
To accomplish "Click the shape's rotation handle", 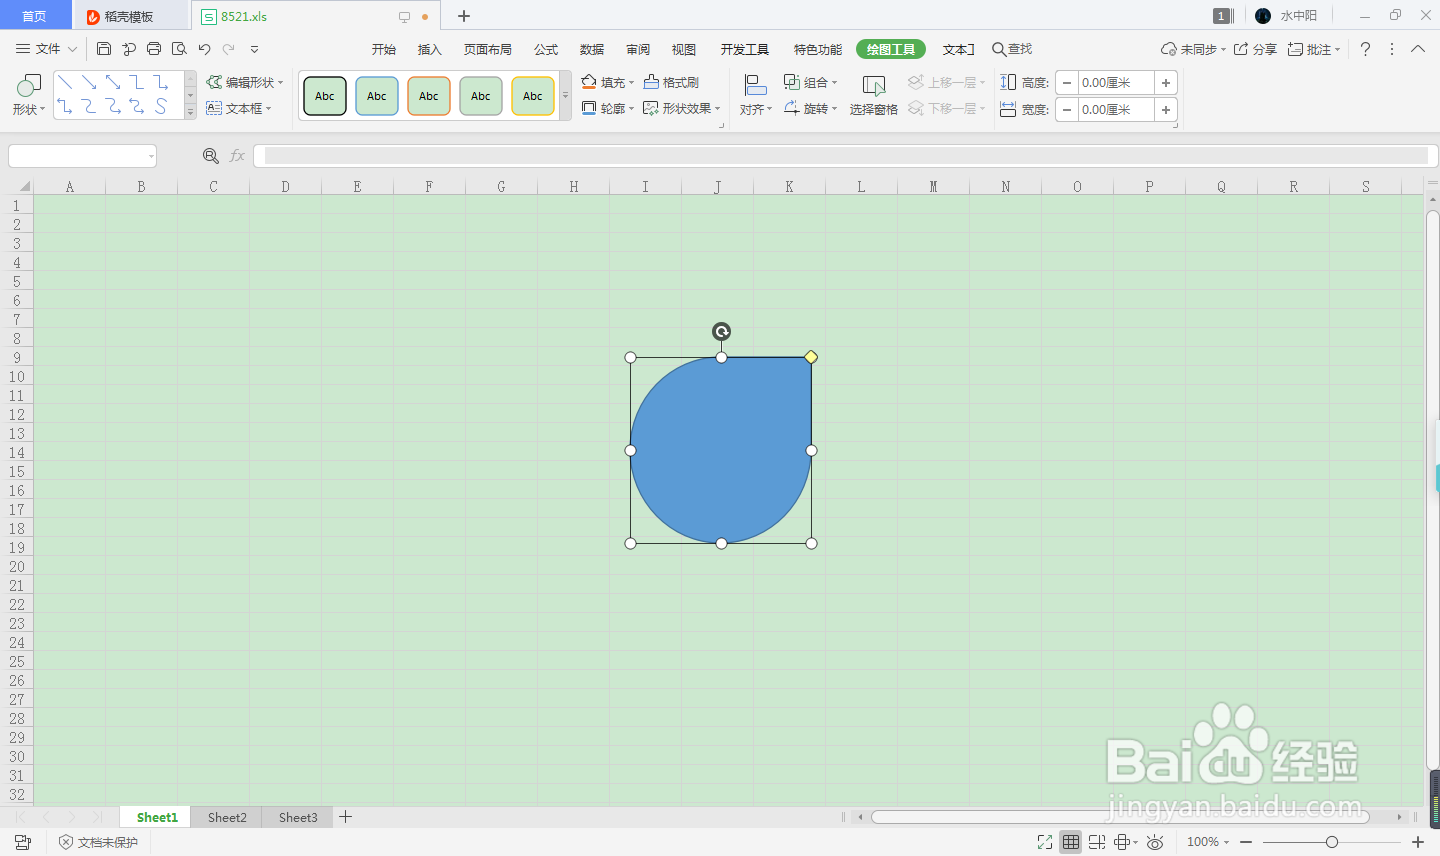I will pyautogui.click(x=721, y=331).
